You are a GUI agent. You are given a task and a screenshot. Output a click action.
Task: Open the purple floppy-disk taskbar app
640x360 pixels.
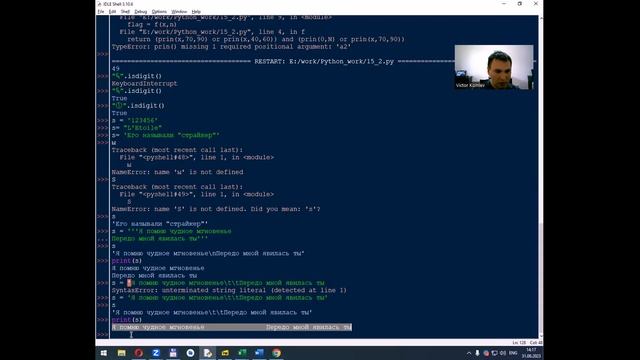[x=173, y=353]
